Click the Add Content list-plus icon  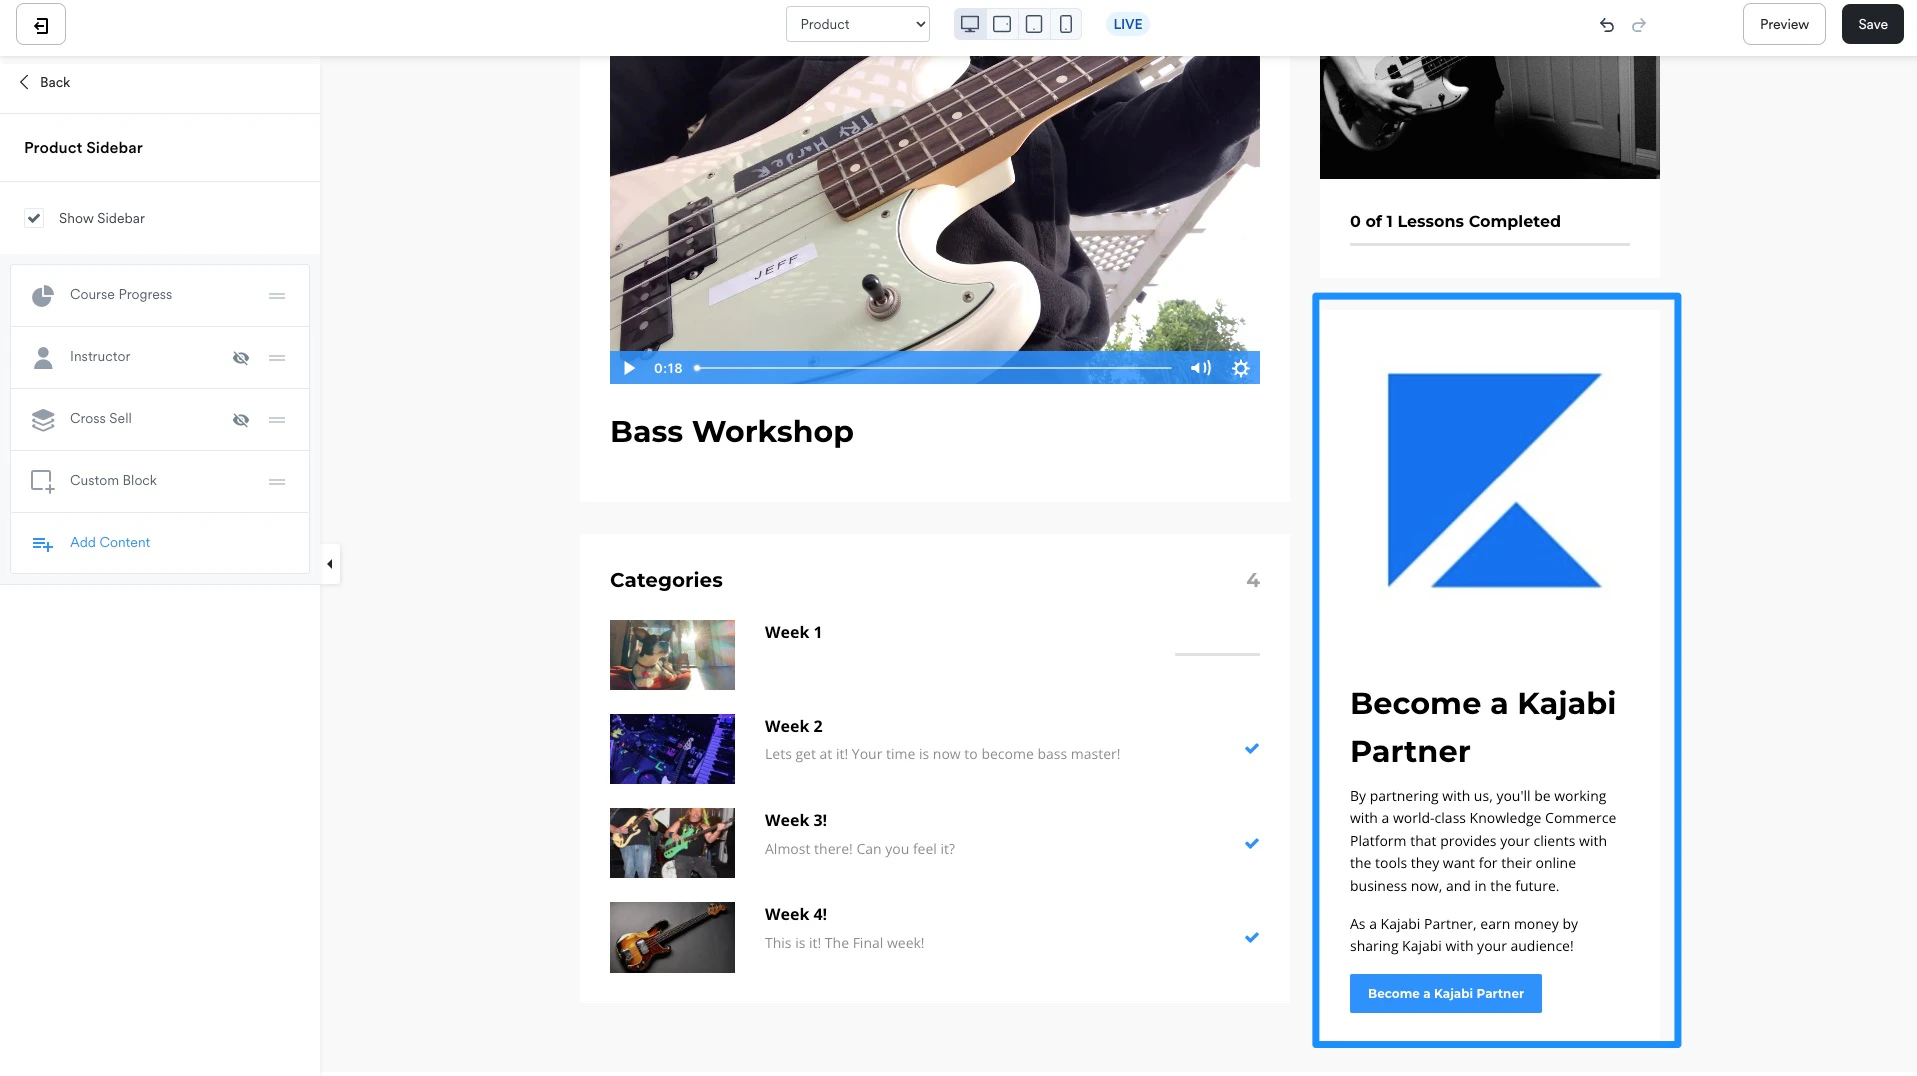42,544
